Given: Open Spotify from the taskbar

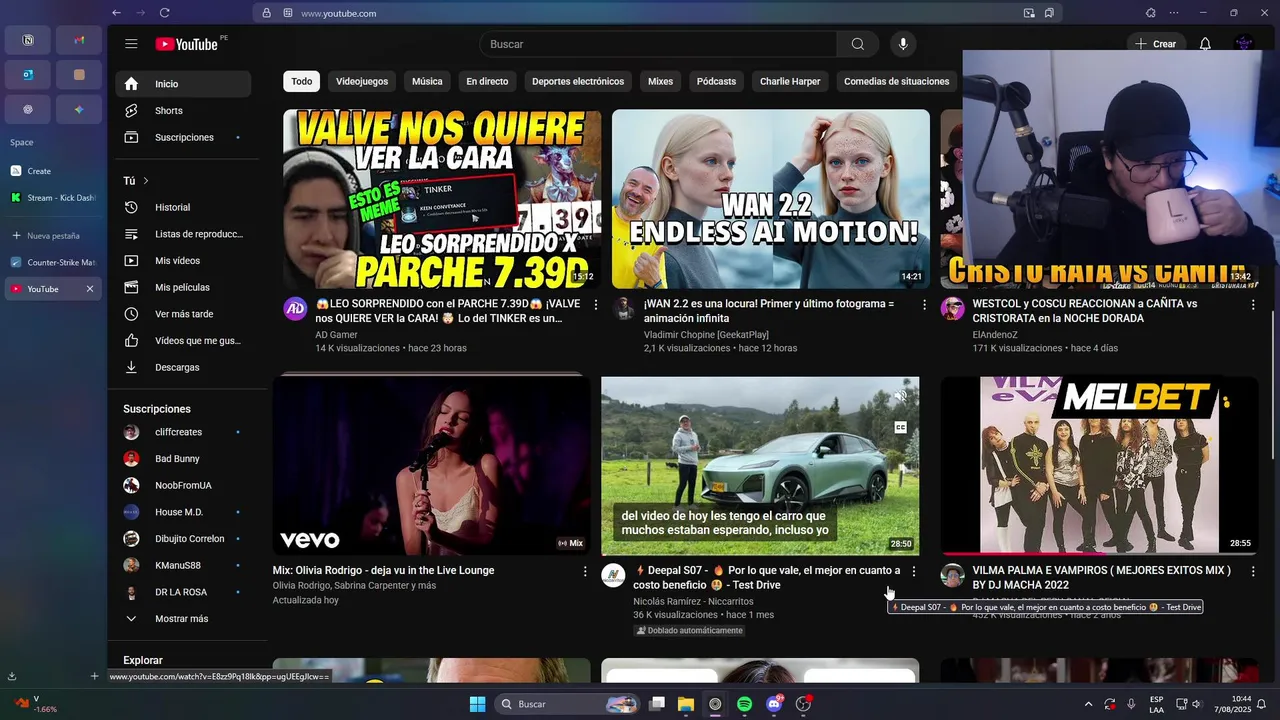Looking at the screenshot, I should 744,704.
